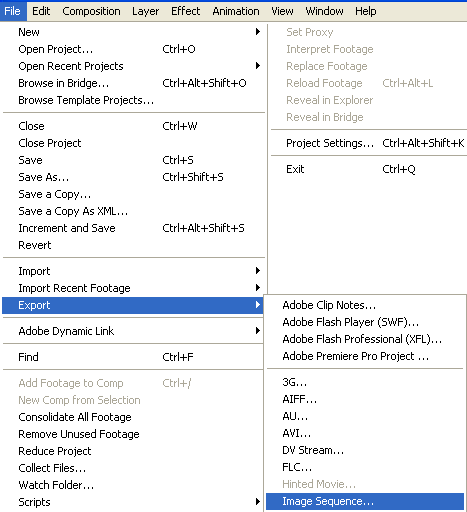Select Browse Template Projects...

pyautogui.click(x=133, y=100)
